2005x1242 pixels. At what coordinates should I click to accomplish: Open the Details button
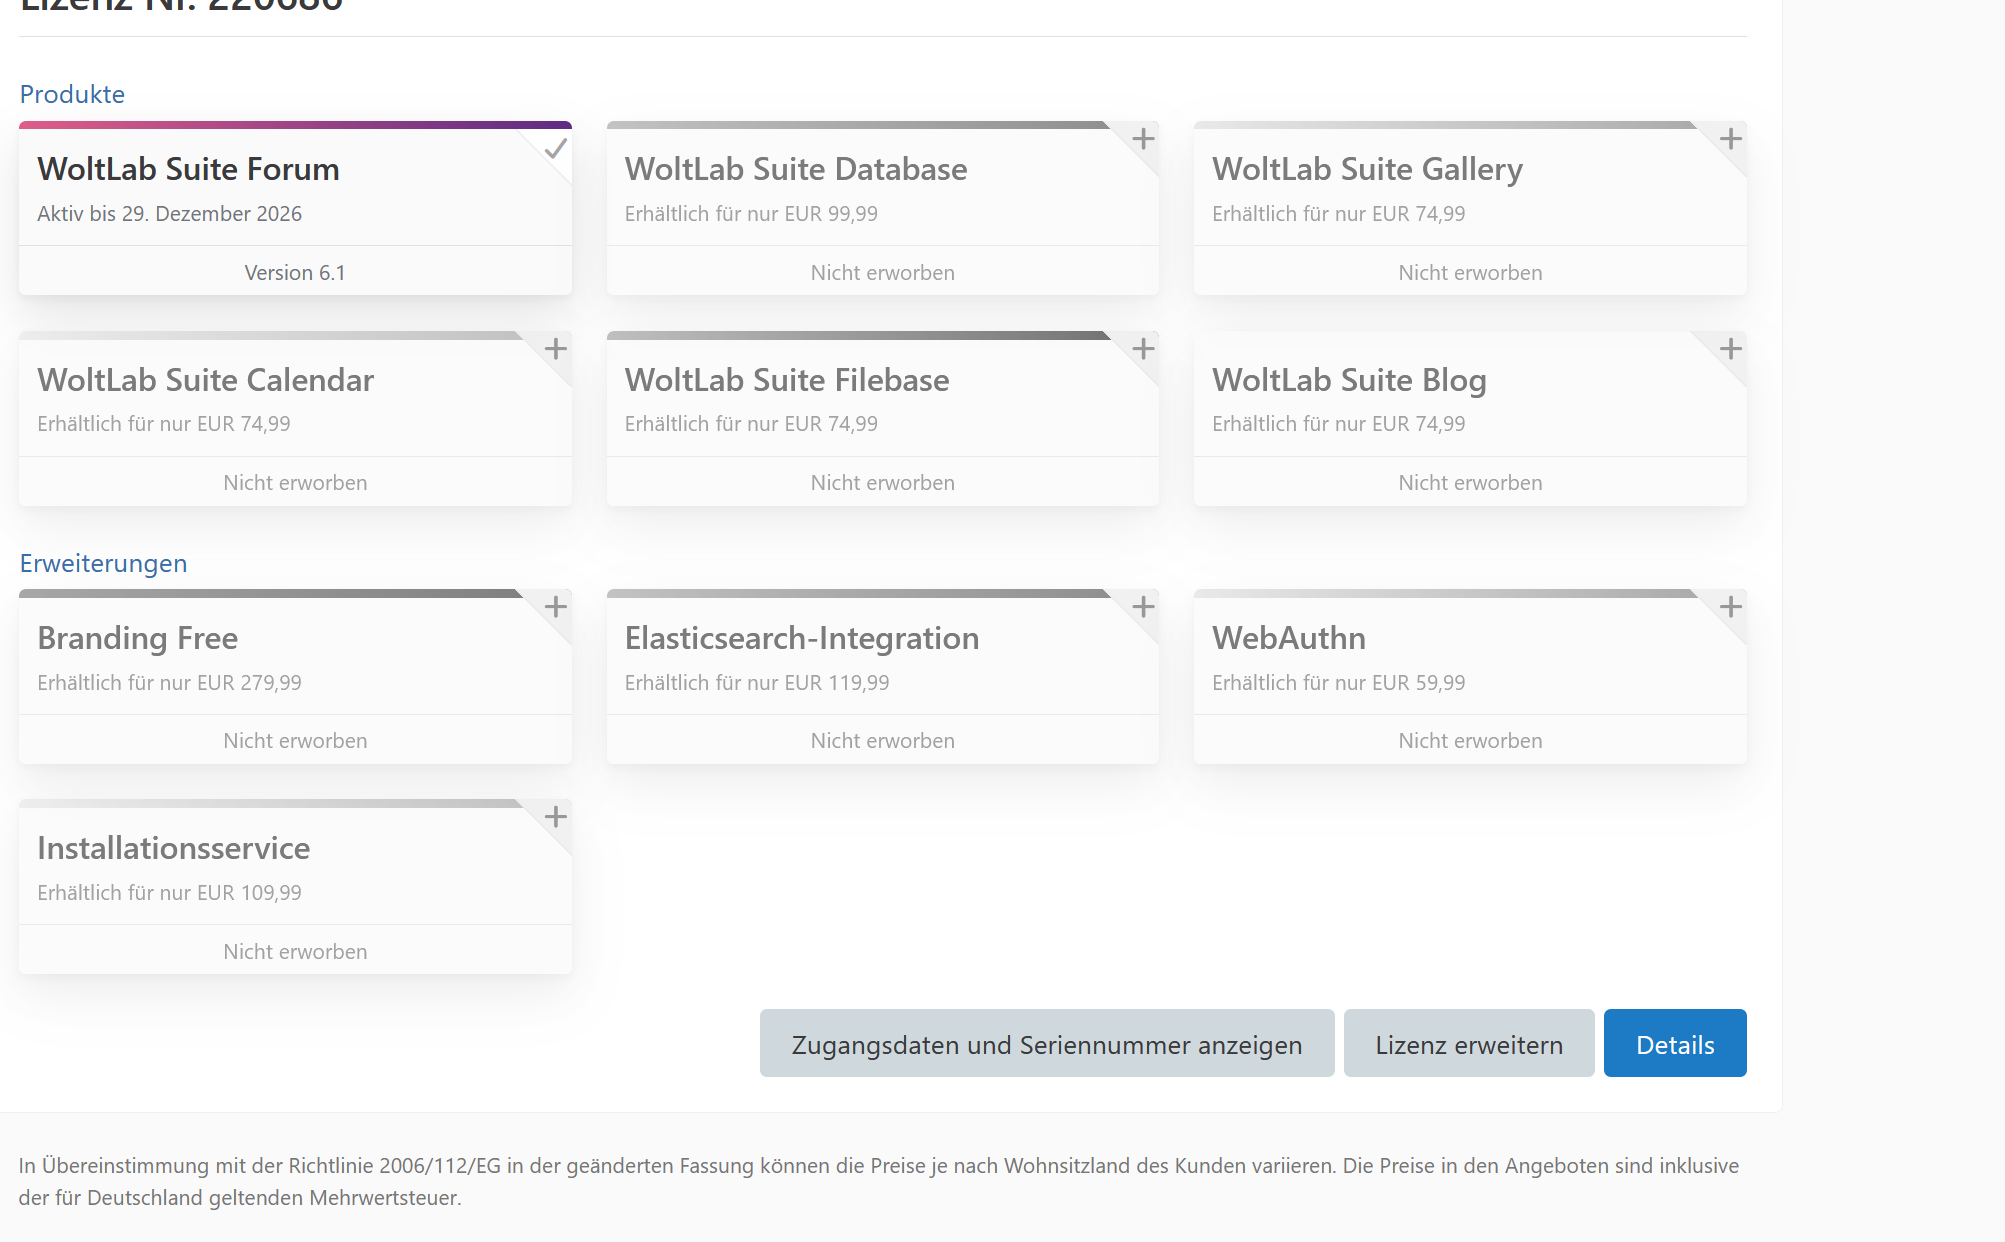pyautogui.click(x=1674, y=1044)
